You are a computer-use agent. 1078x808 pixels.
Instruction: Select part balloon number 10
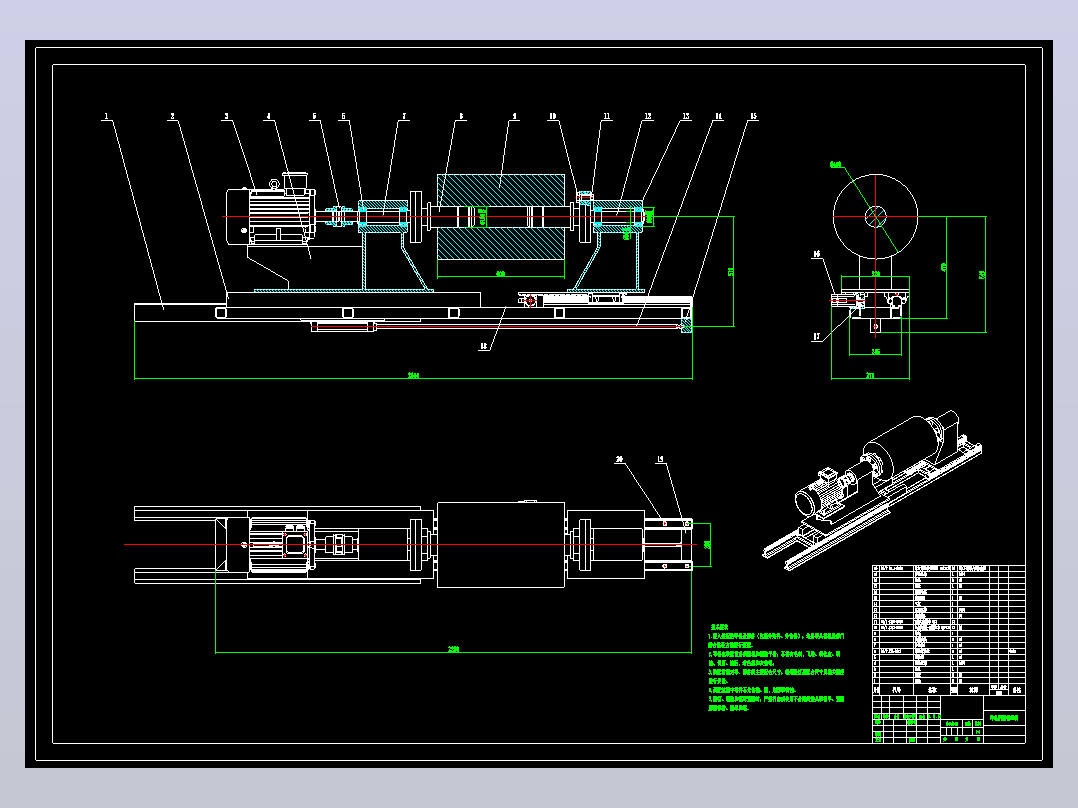553,116
